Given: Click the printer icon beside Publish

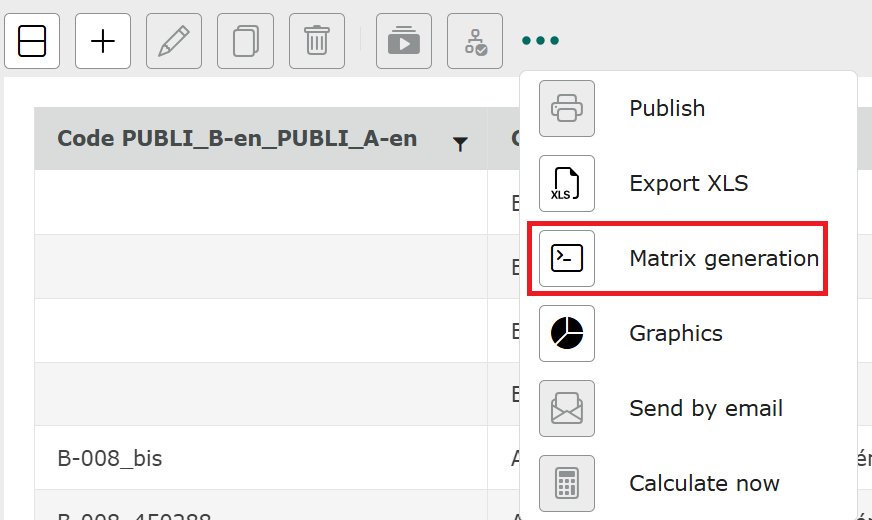Looking at the screenshot, I should [x=567, y=108].
